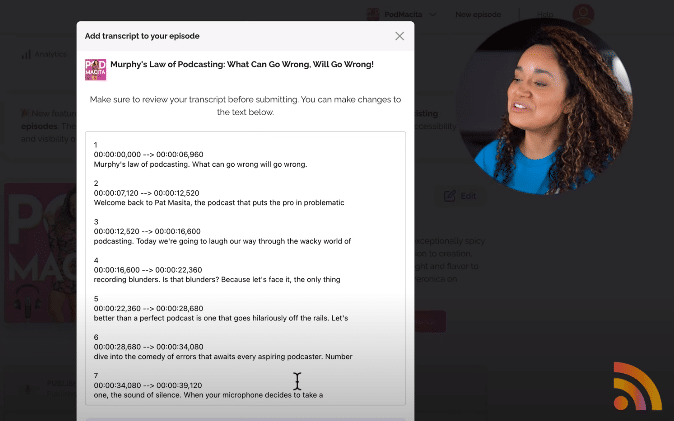The image size is (674, 421).
Task: Click the 'Welcome back to Pat Masita' subtitle line
Action: pyautogui.click(x=219, y=203)
